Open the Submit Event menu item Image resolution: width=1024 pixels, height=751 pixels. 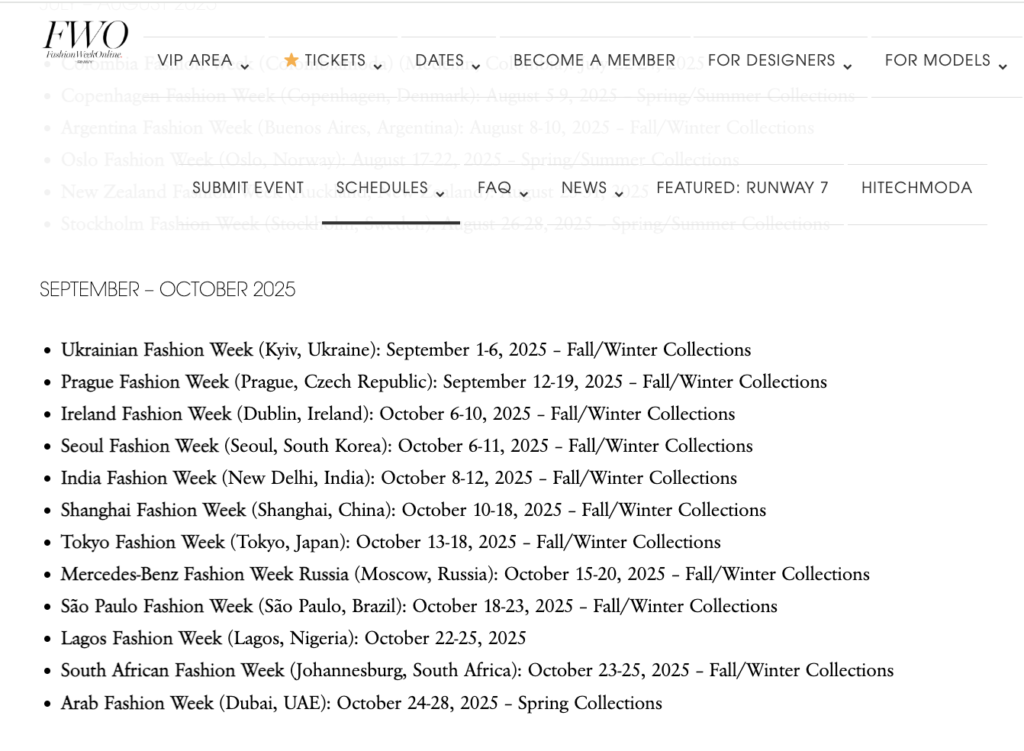click(248, 187)
